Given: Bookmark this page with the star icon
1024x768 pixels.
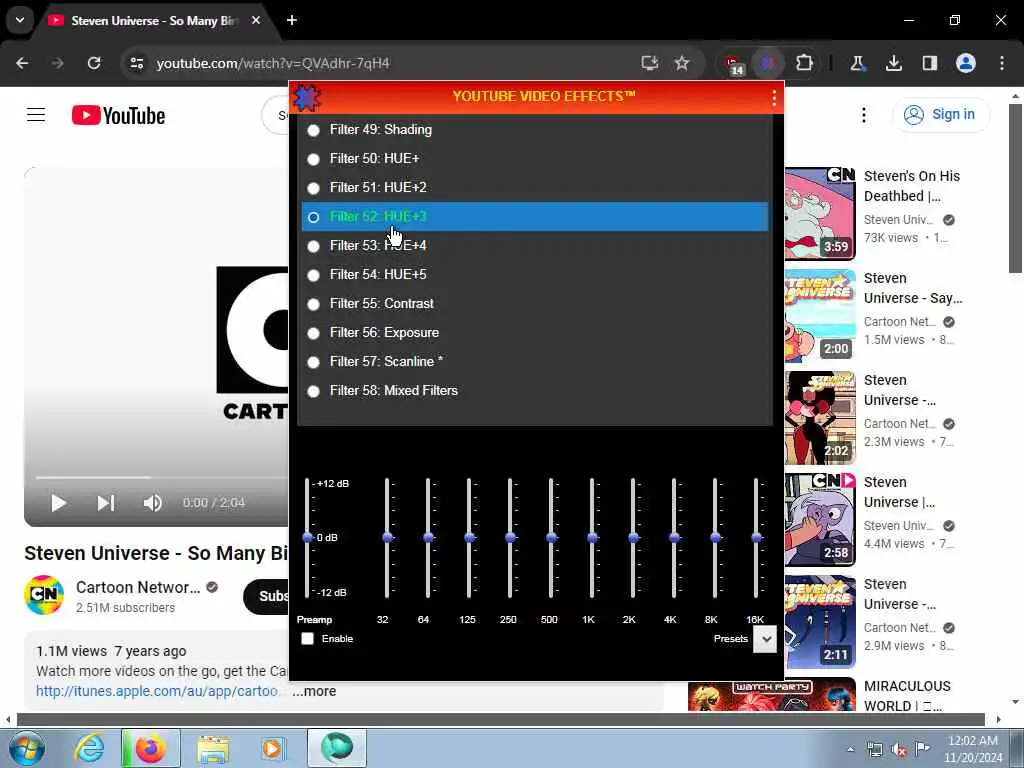Looking at the screenshot, I should click(682, 63).
